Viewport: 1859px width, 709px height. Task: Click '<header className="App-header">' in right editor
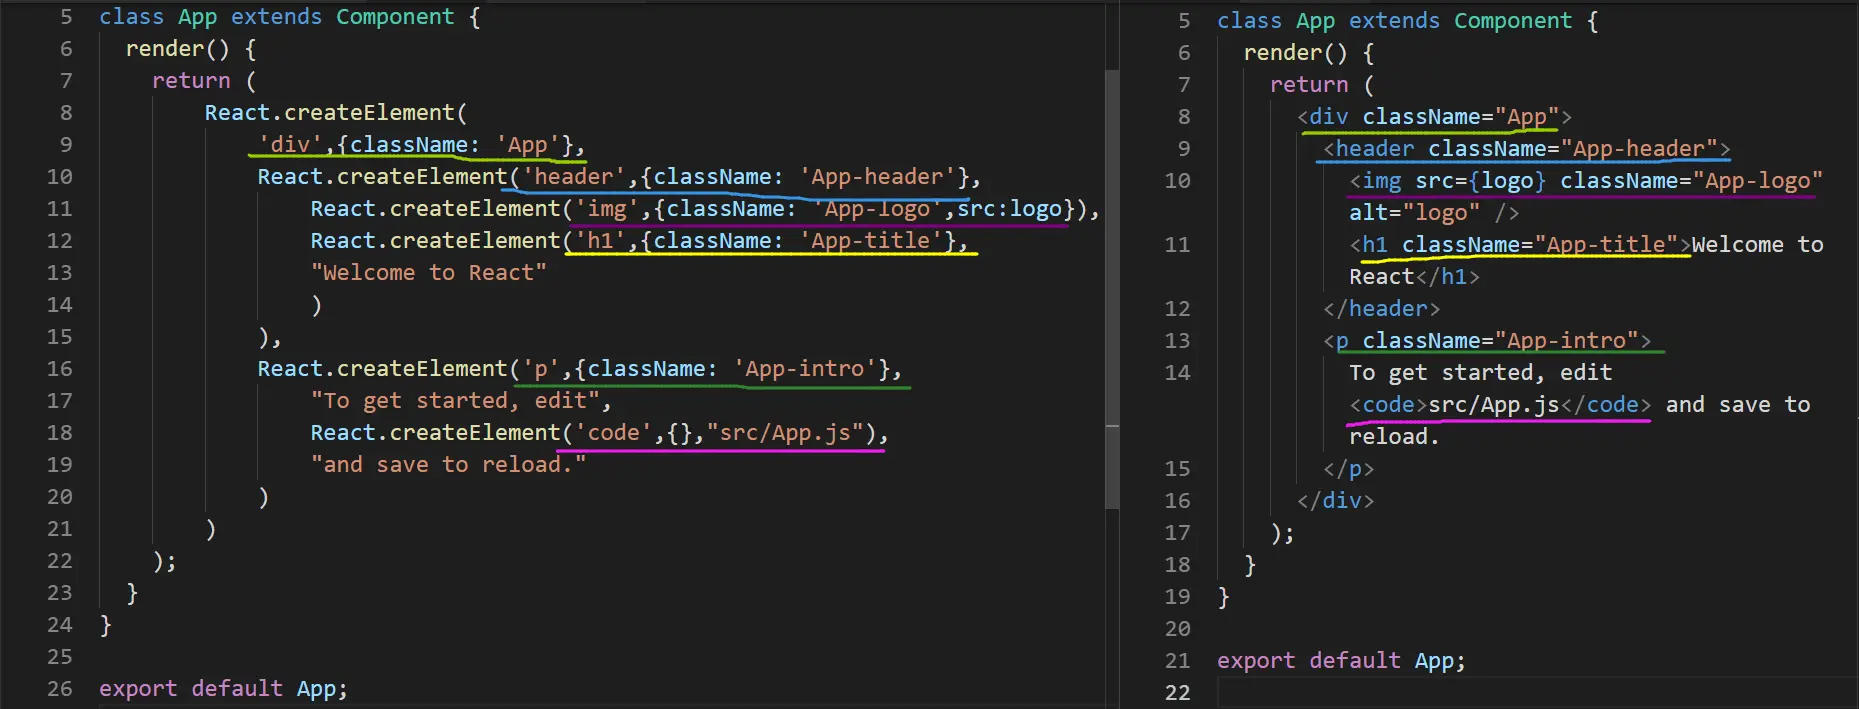(x=1527, y=149)
